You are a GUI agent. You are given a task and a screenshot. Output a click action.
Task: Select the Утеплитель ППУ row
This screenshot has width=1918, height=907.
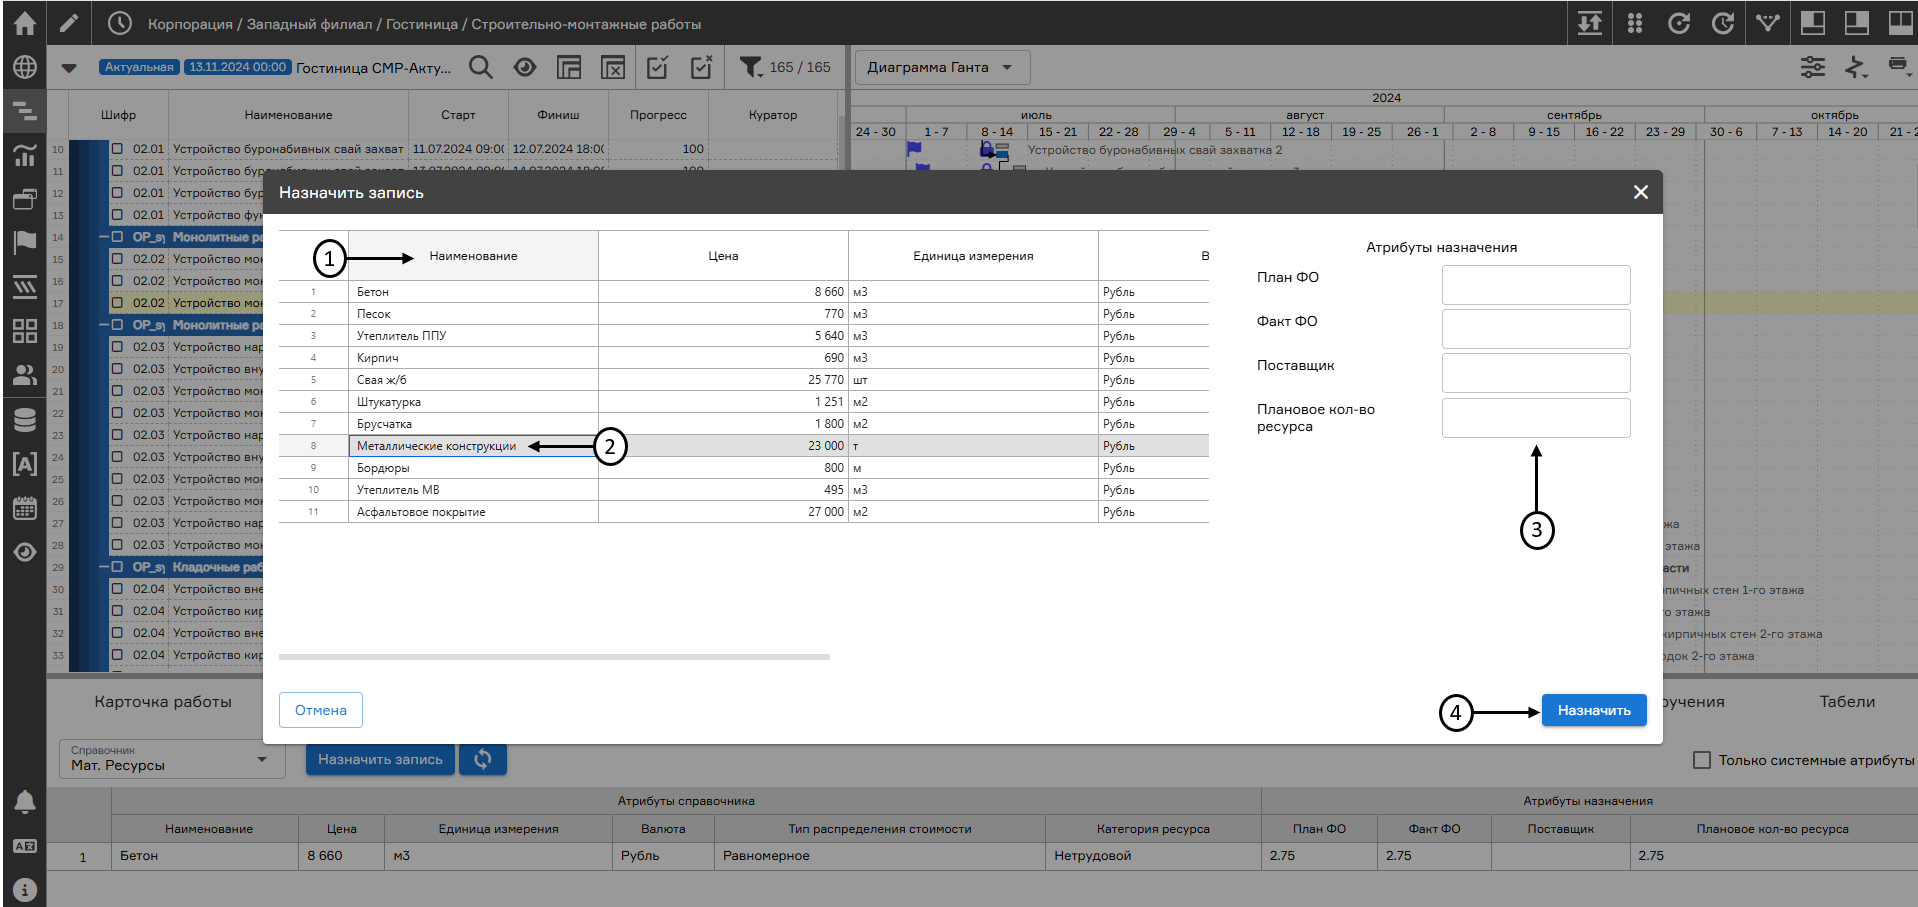click(x=743, y=336)
